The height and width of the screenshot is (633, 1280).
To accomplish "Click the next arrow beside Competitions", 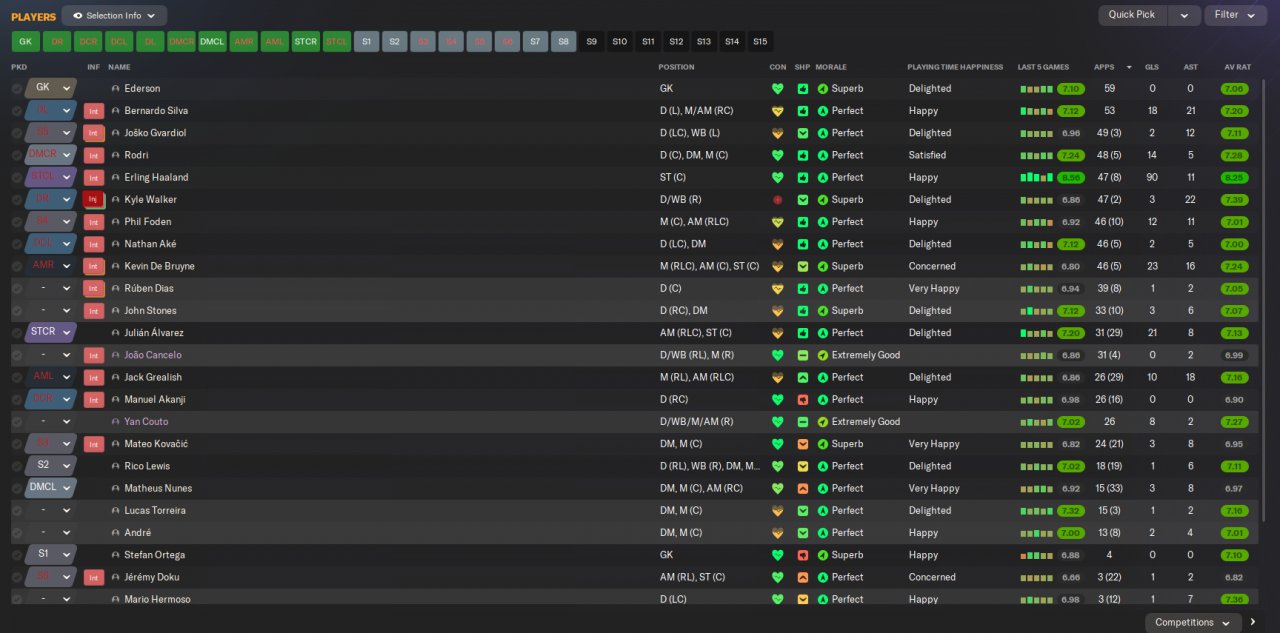I will 1253,622.
